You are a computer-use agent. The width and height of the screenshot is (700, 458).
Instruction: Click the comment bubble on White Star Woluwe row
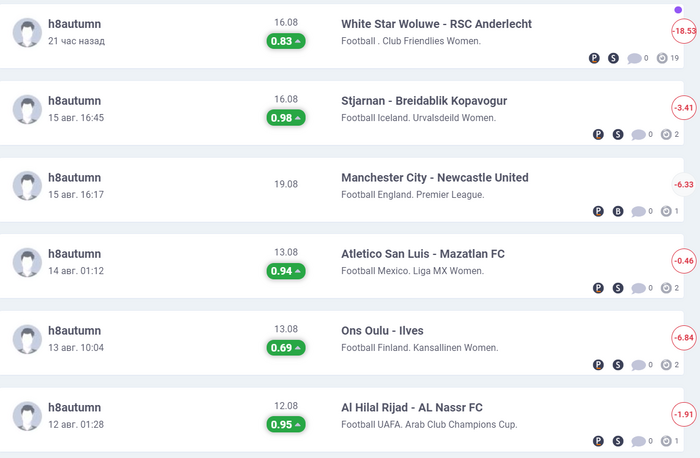(634, 58)
